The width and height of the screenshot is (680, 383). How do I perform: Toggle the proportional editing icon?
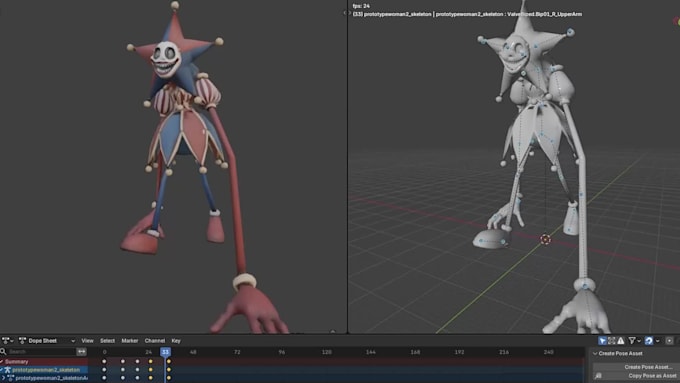click(x=669, y=341)
